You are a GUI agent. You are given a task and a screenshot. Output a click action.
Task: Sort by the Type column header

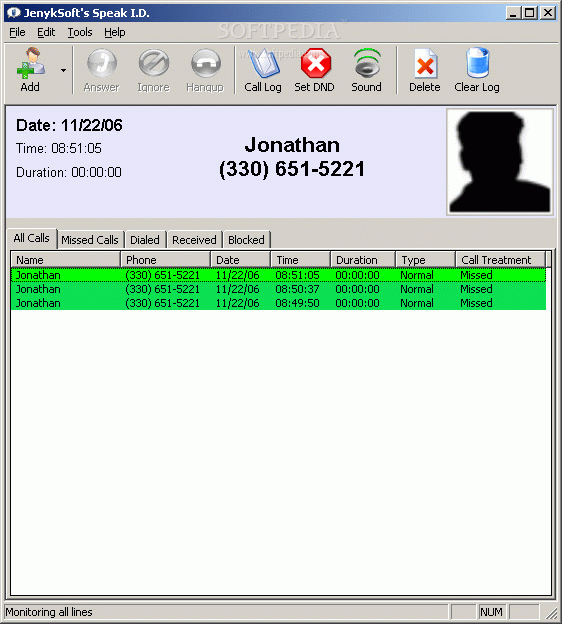(426, 260)
